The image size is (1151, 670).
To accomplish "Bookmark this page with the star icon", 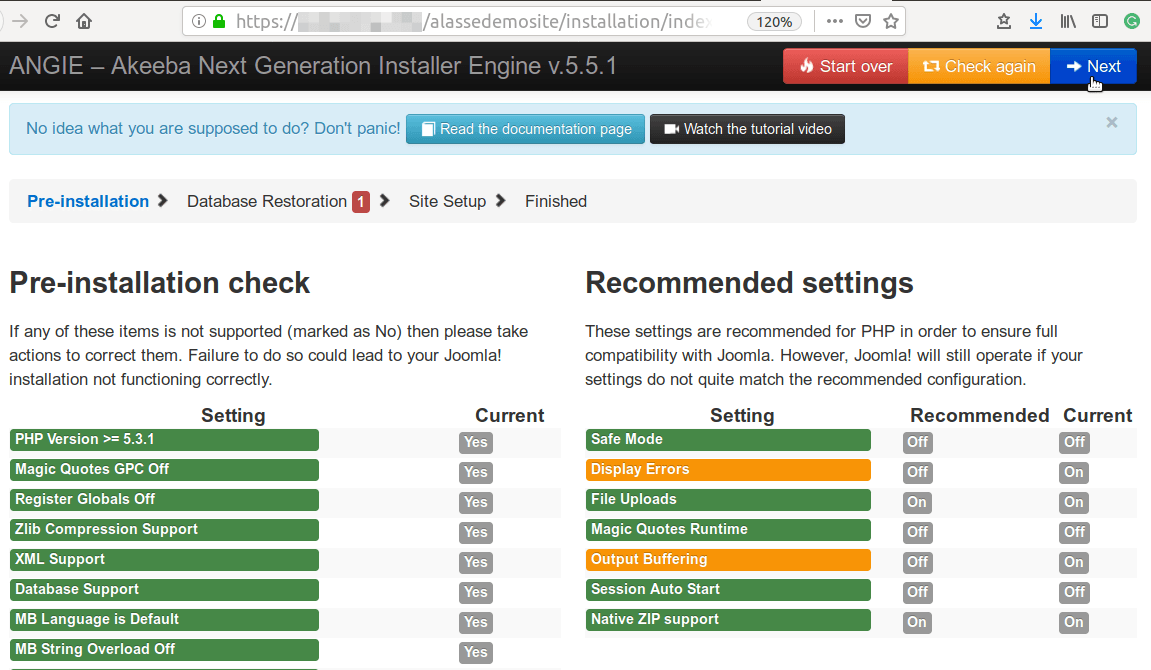I will (x=891, y=21).
